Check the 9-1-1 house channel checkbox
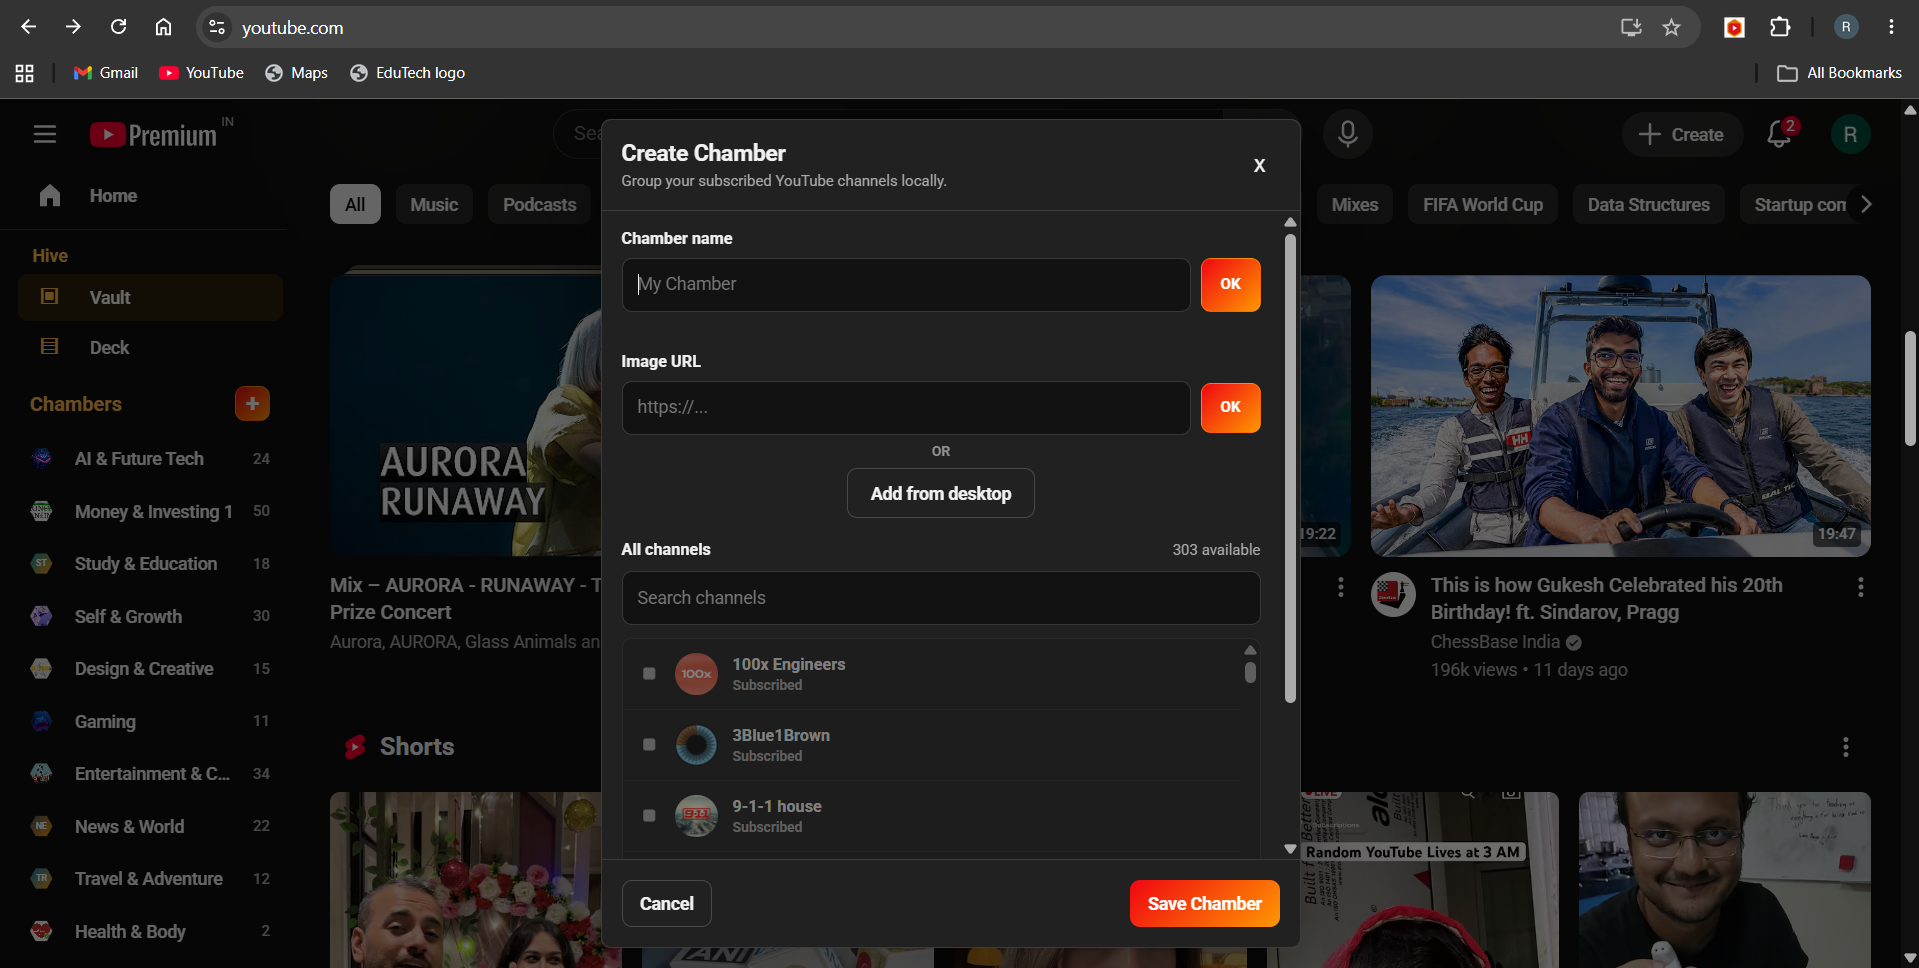Viewport: 1919px width, 968px height. [649, 816]
